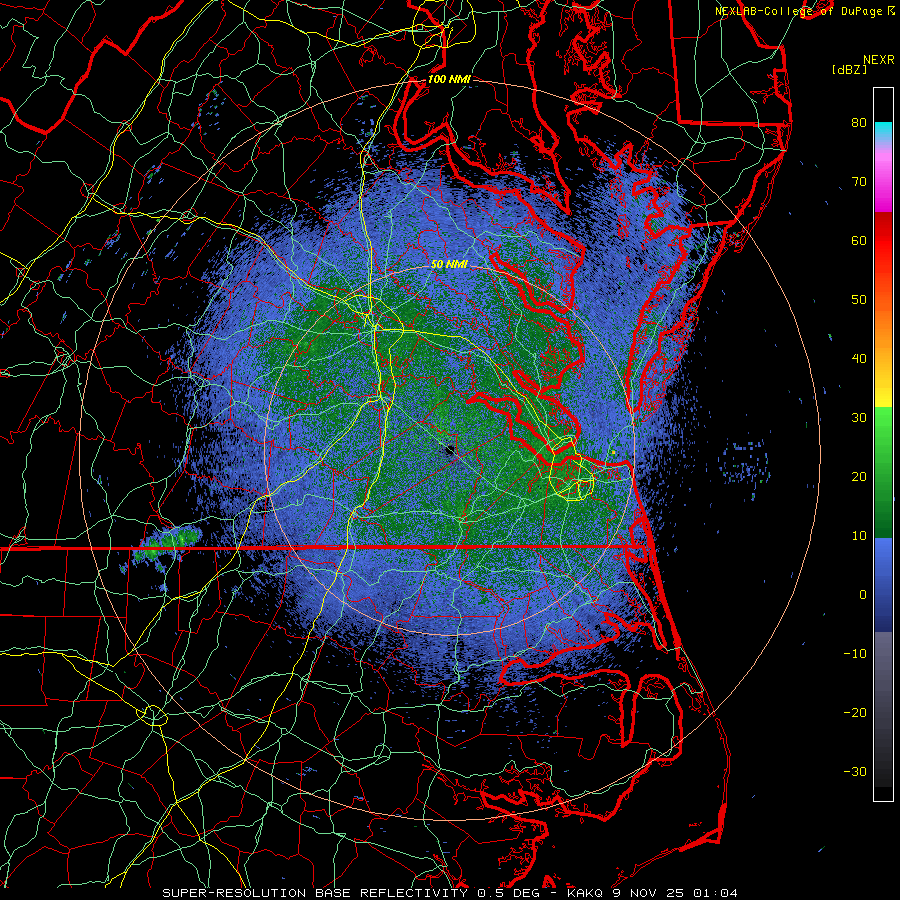The image size is (900, 900).
Task: Click the 70 value on the dBZ scale
Action: 859,181
